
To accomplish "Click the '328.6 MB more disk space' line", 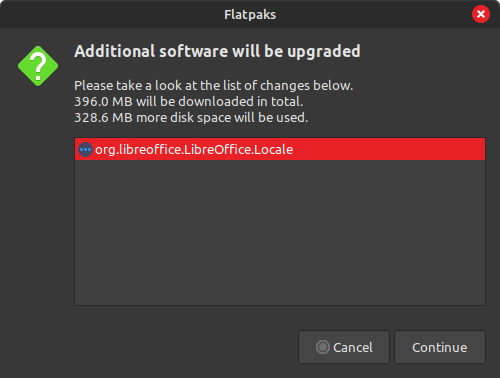I will (x=191, y=117).
